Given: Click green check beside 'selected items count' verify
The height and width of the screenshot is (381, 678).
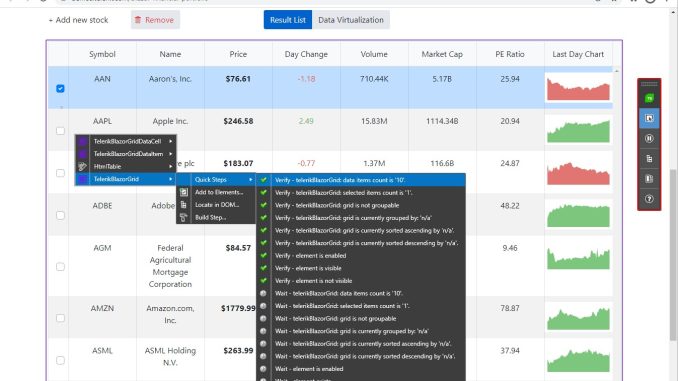Looking at the screenshot, I should pyautogui.click(x=263, y=192).
